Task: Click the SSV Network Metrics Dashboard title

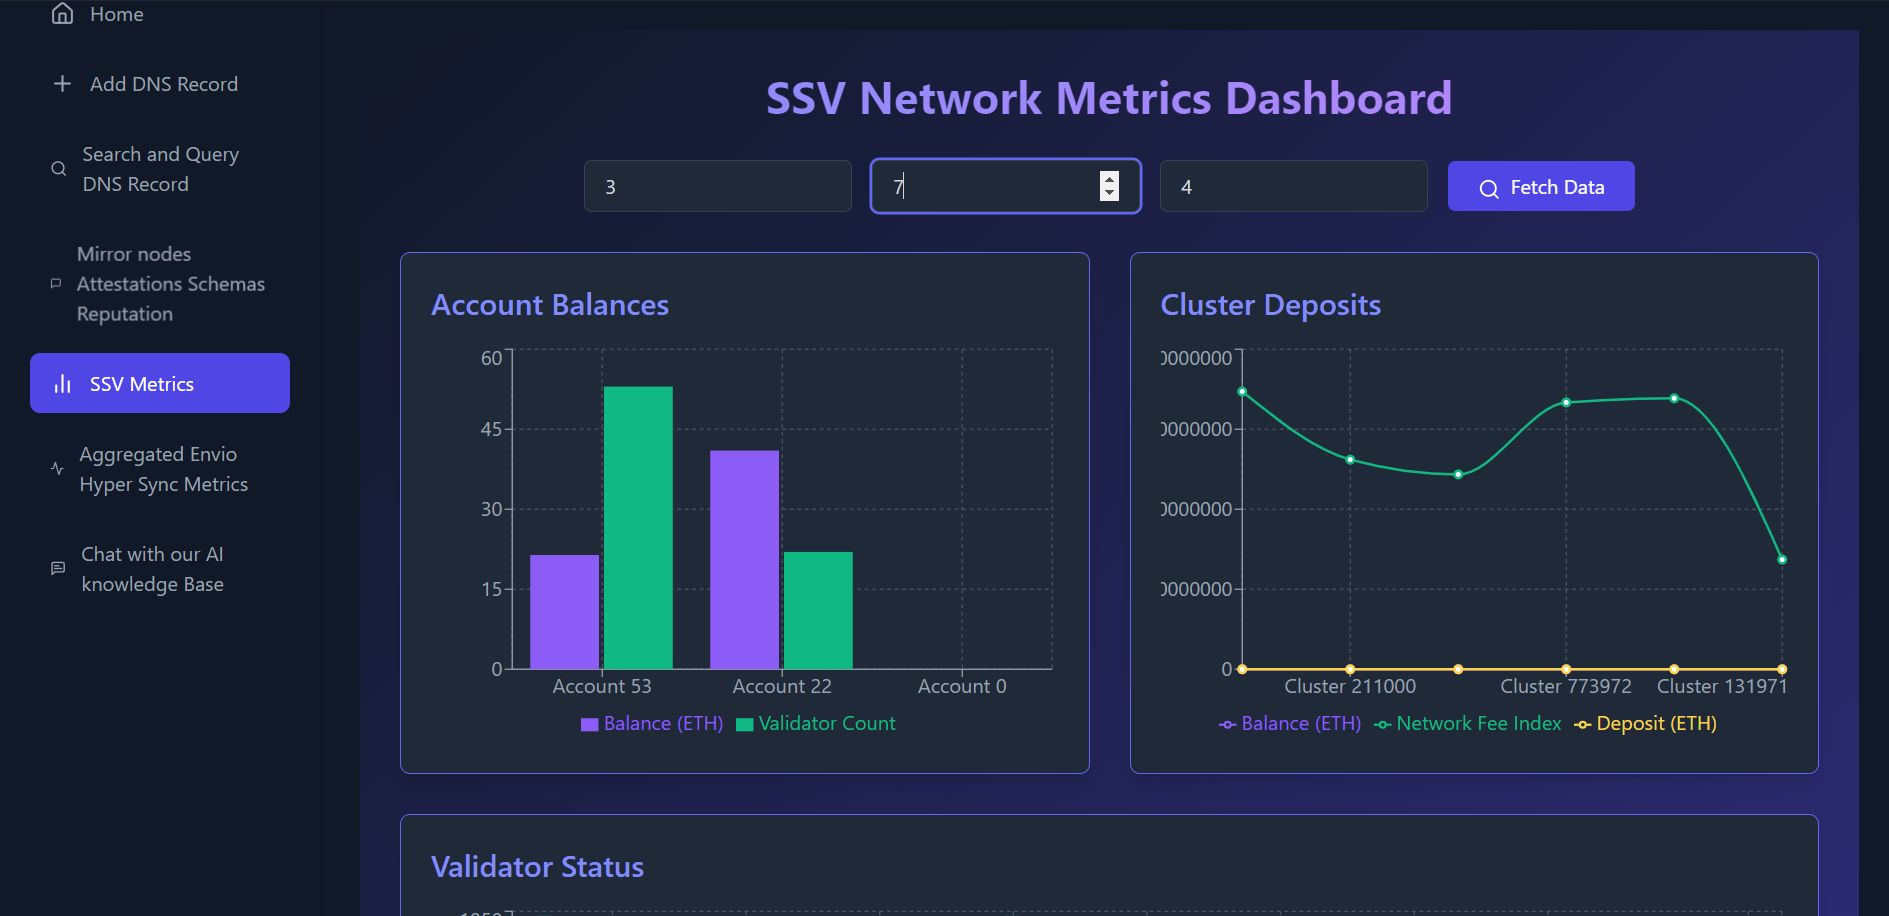Action: point(1109,98)
